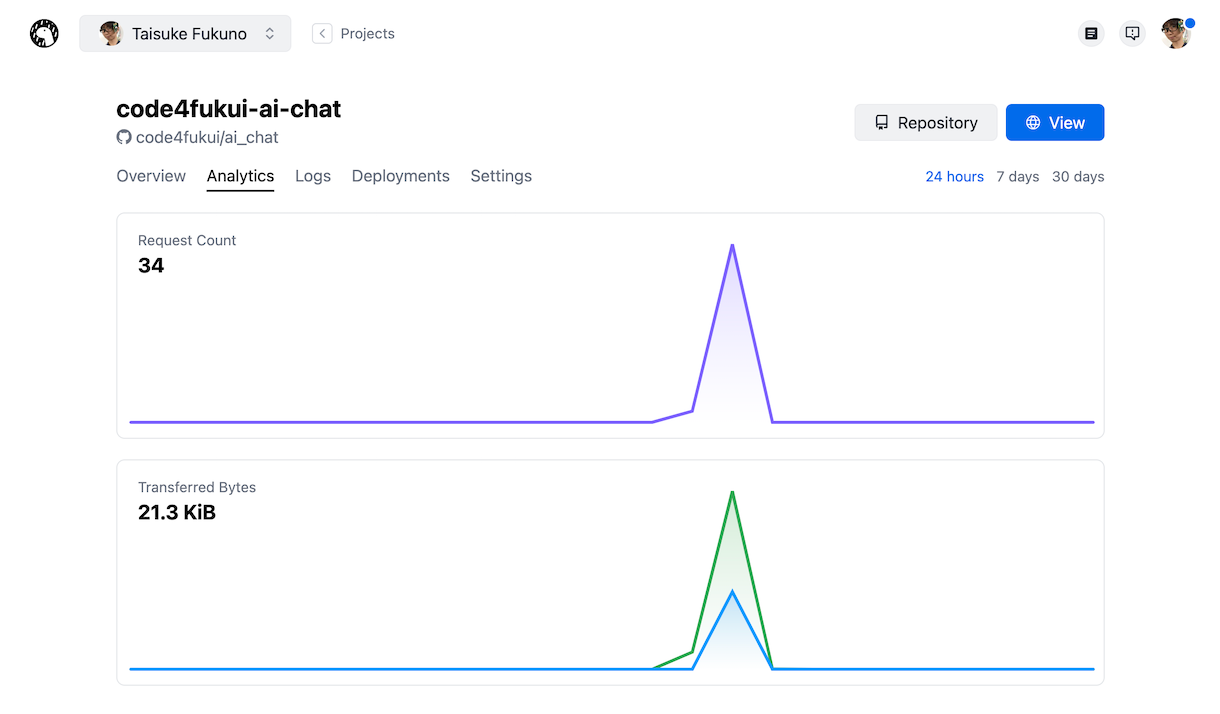Click the GitHub icon beside the repo name
The width and height of the screenshot is (1220, 714).
[123, 137]
